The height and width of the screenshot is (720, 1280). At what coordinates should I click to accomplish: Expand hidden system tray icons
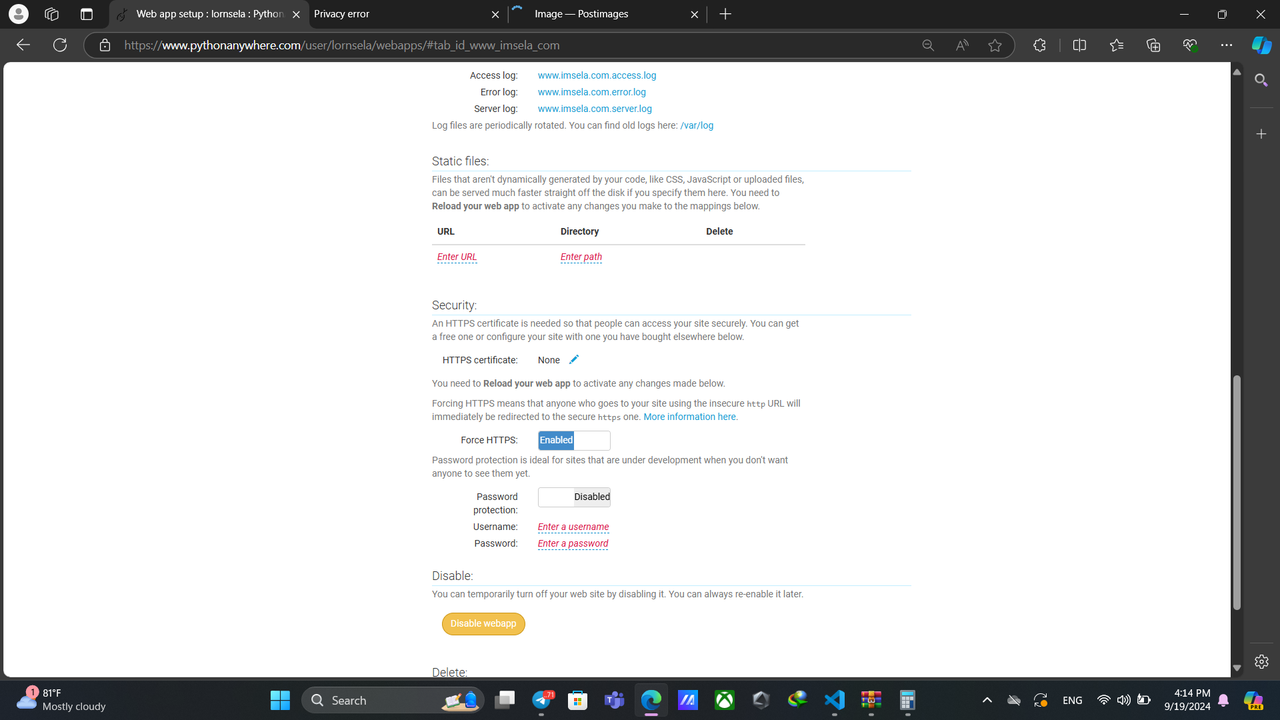[x=986, y=699]
